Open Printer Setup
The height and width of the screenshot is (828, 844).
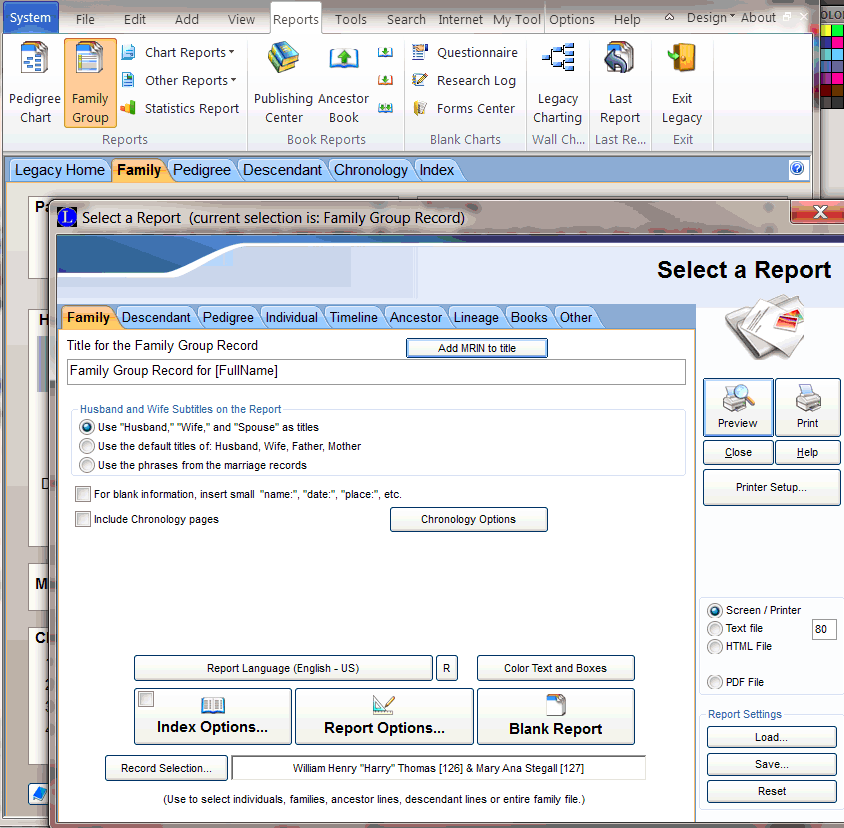(771, 487)
